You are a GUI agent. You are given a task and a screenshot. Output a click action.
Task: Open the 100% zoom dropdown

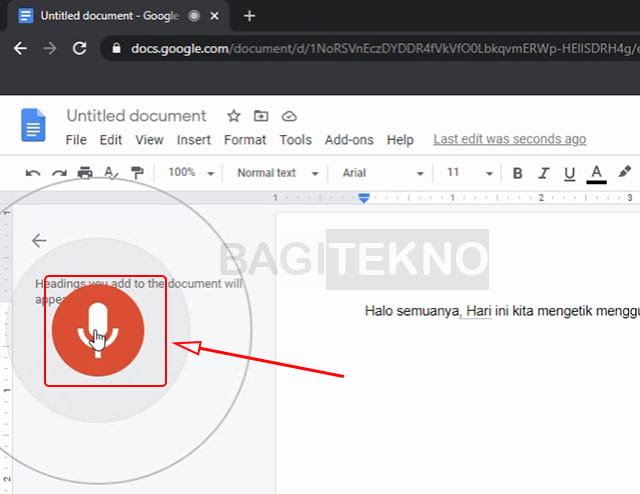(x=191, y=173)
